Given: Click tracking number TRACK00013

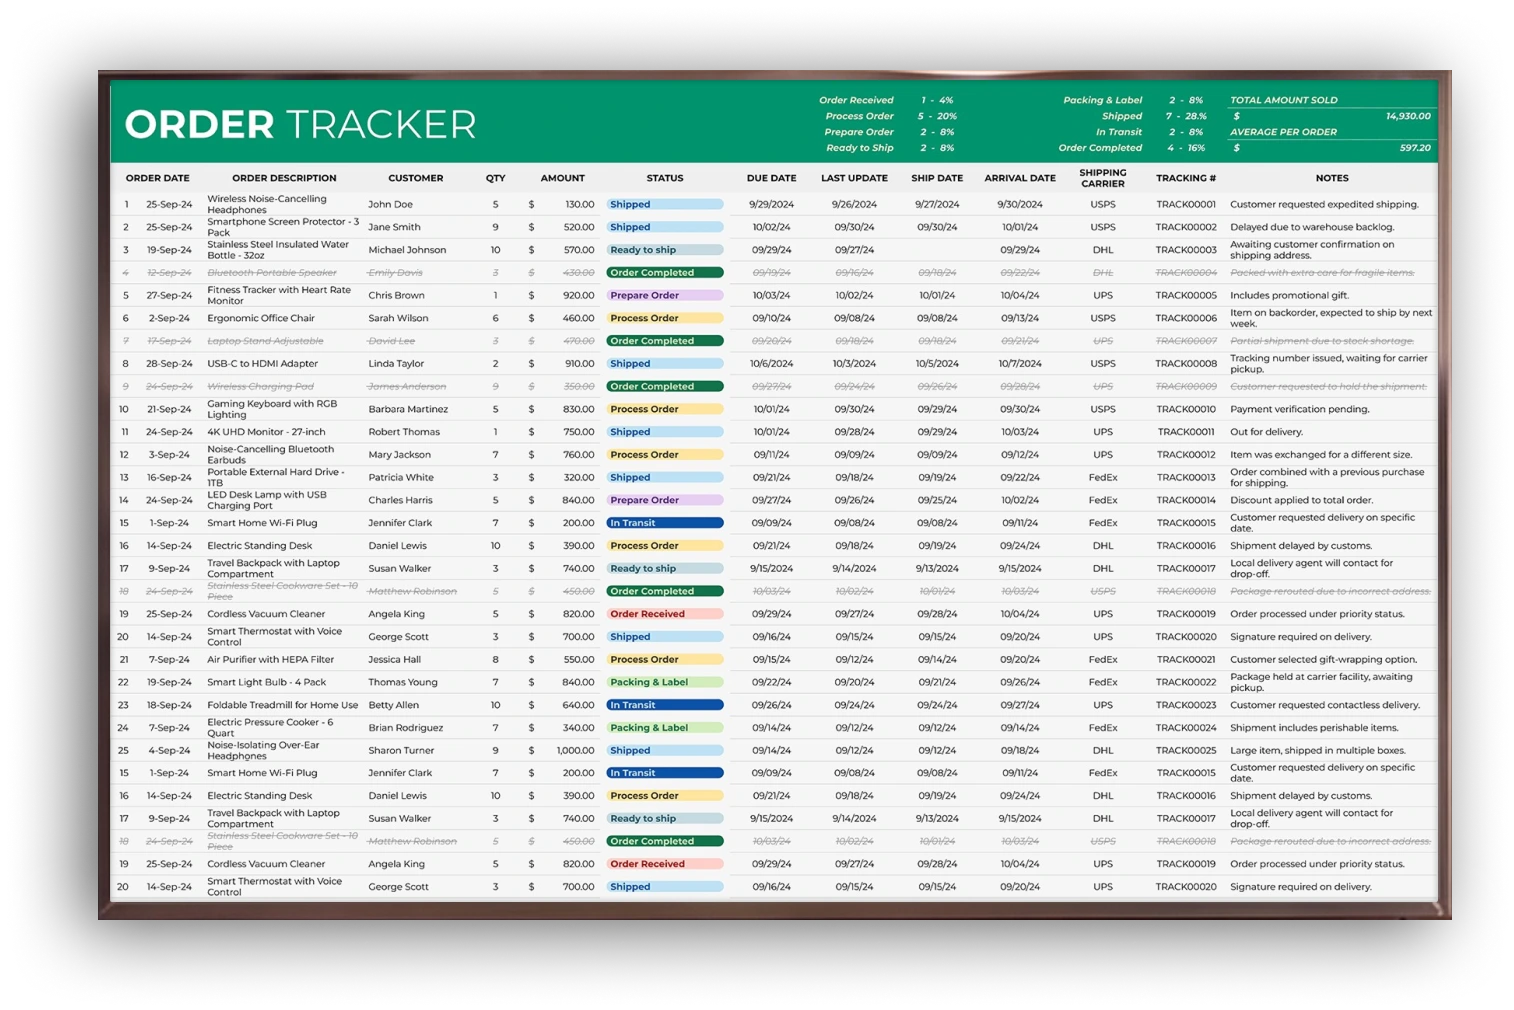Looking at the screenshot, I should [1186, 478].
